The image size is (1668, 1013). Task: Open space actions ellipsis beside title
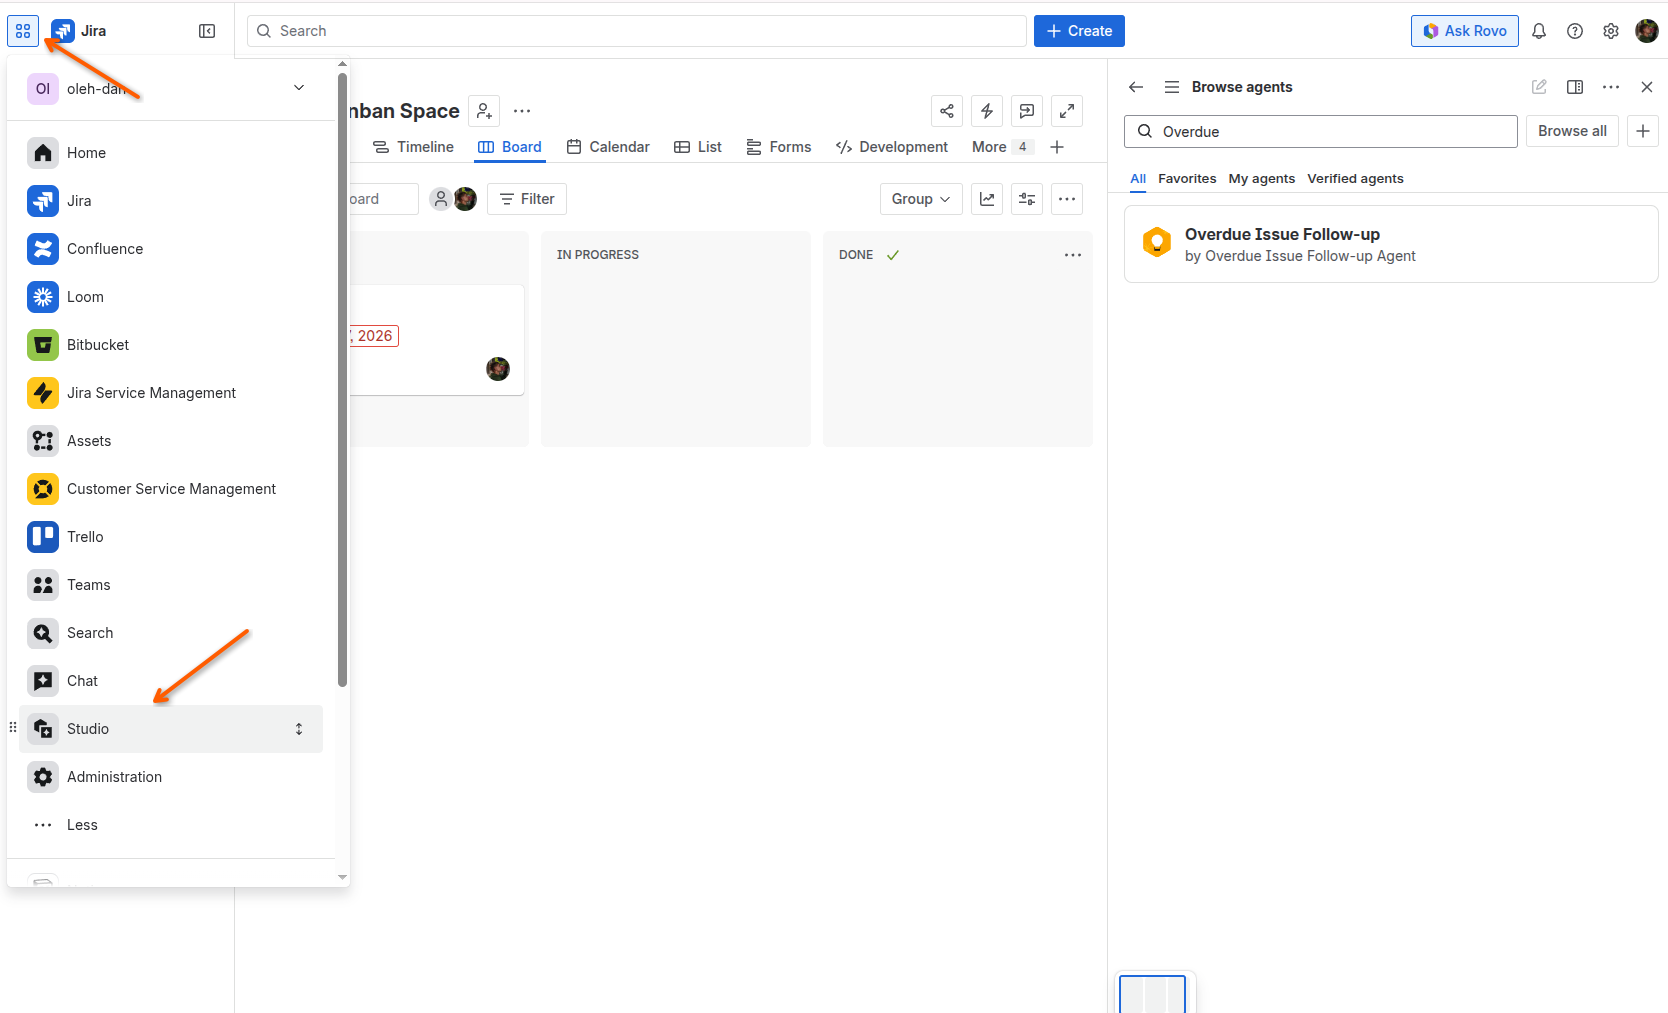pyautogui.click(x=522, y=111)
